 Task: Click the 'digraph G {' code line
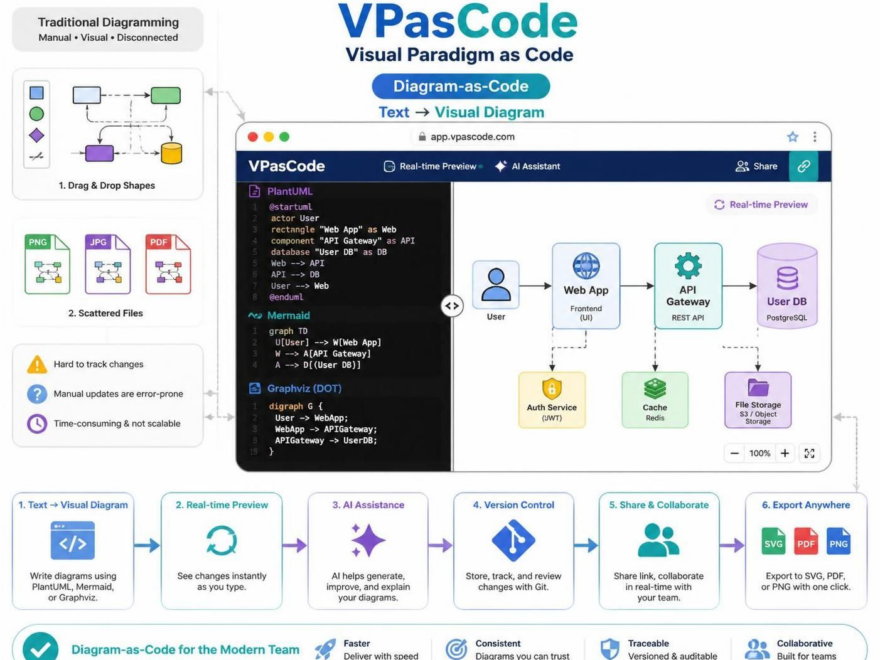click(x=296, y=406)
